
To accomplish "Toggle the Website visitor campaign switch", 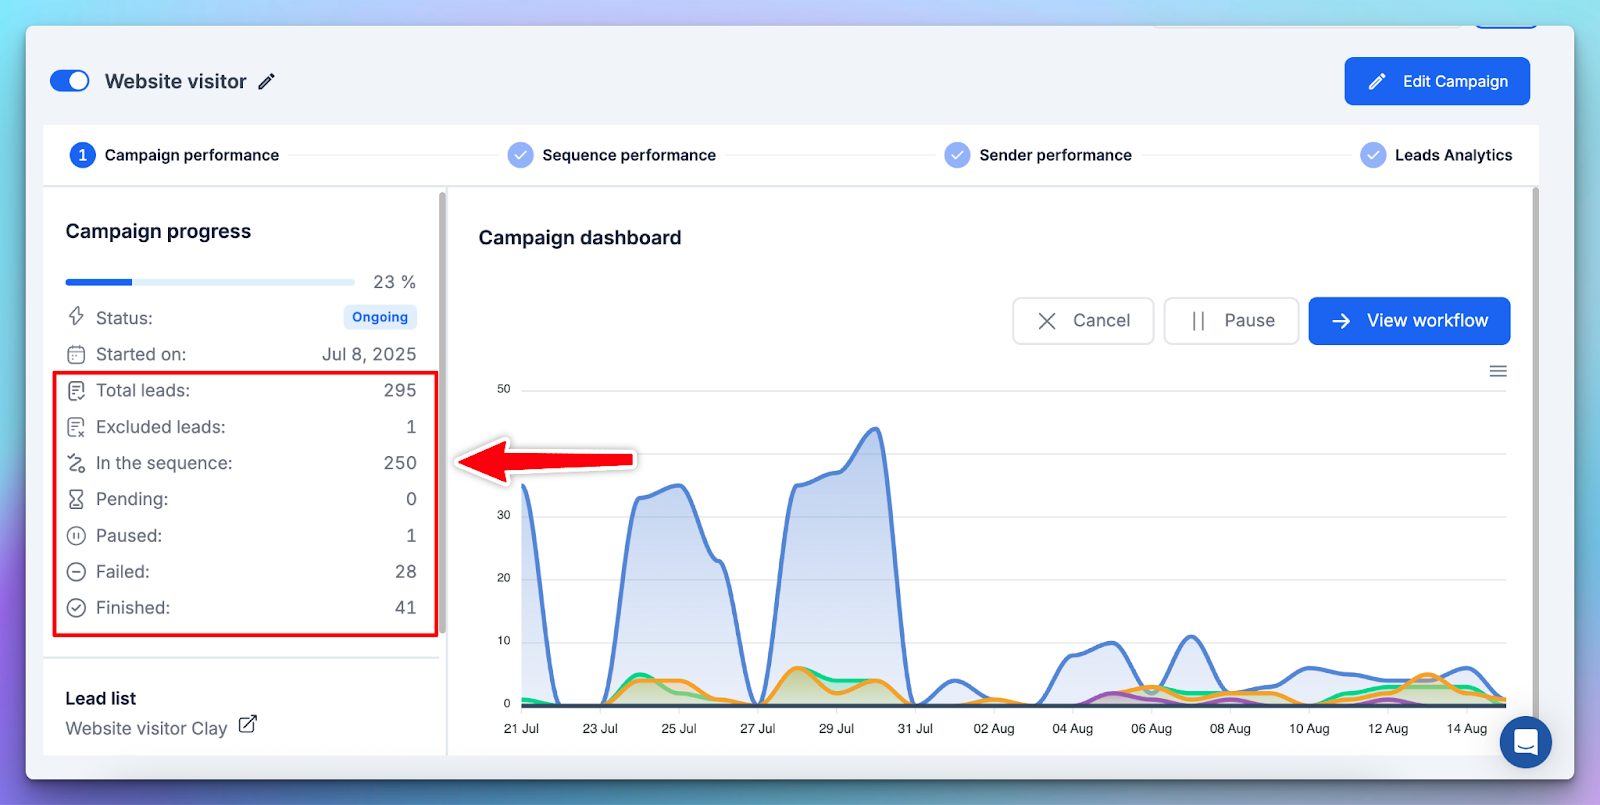I will pos(70,81).
